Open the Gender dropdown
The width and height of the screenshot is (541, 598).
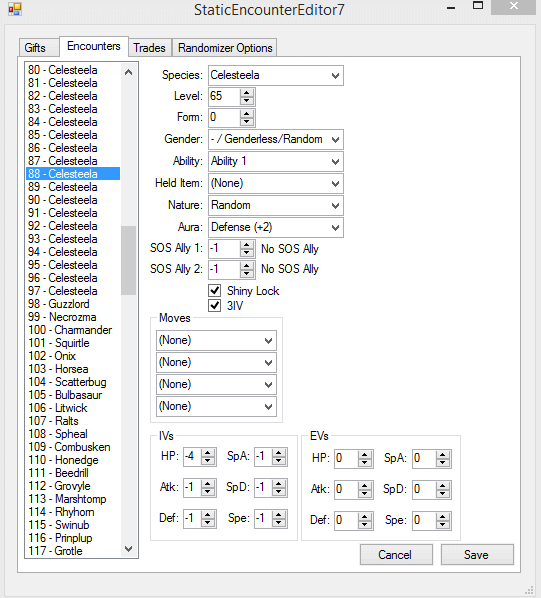[x=335, y=140]
